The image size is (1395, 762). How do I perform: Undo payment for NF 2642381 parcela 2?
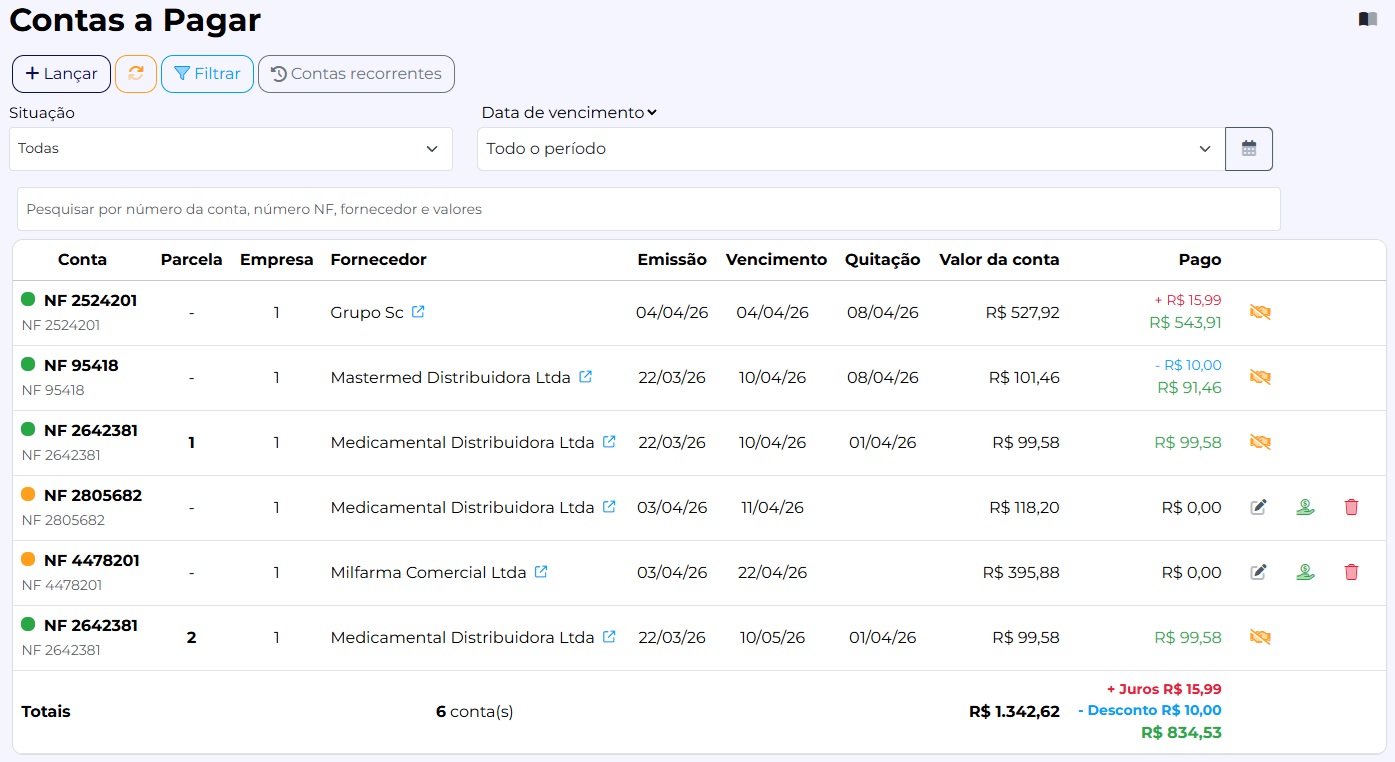click(1260, 637)
